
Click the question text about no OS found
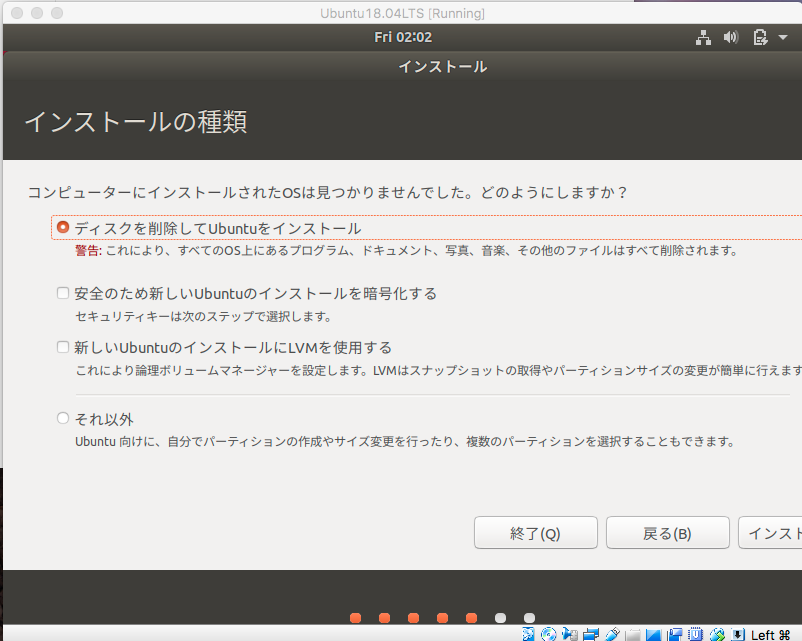pyautogui.click(x=327, y=193)
